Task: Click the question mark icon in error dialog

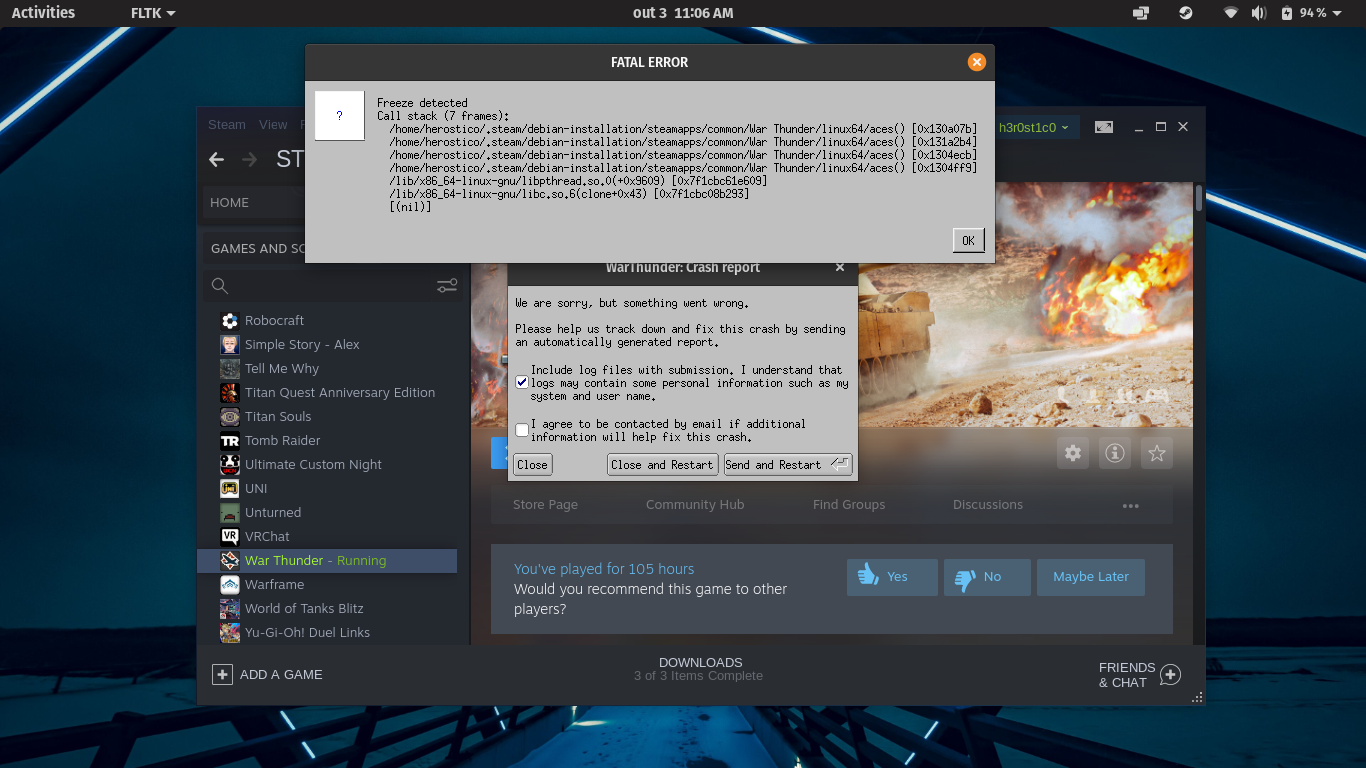Action: point(340,116)
